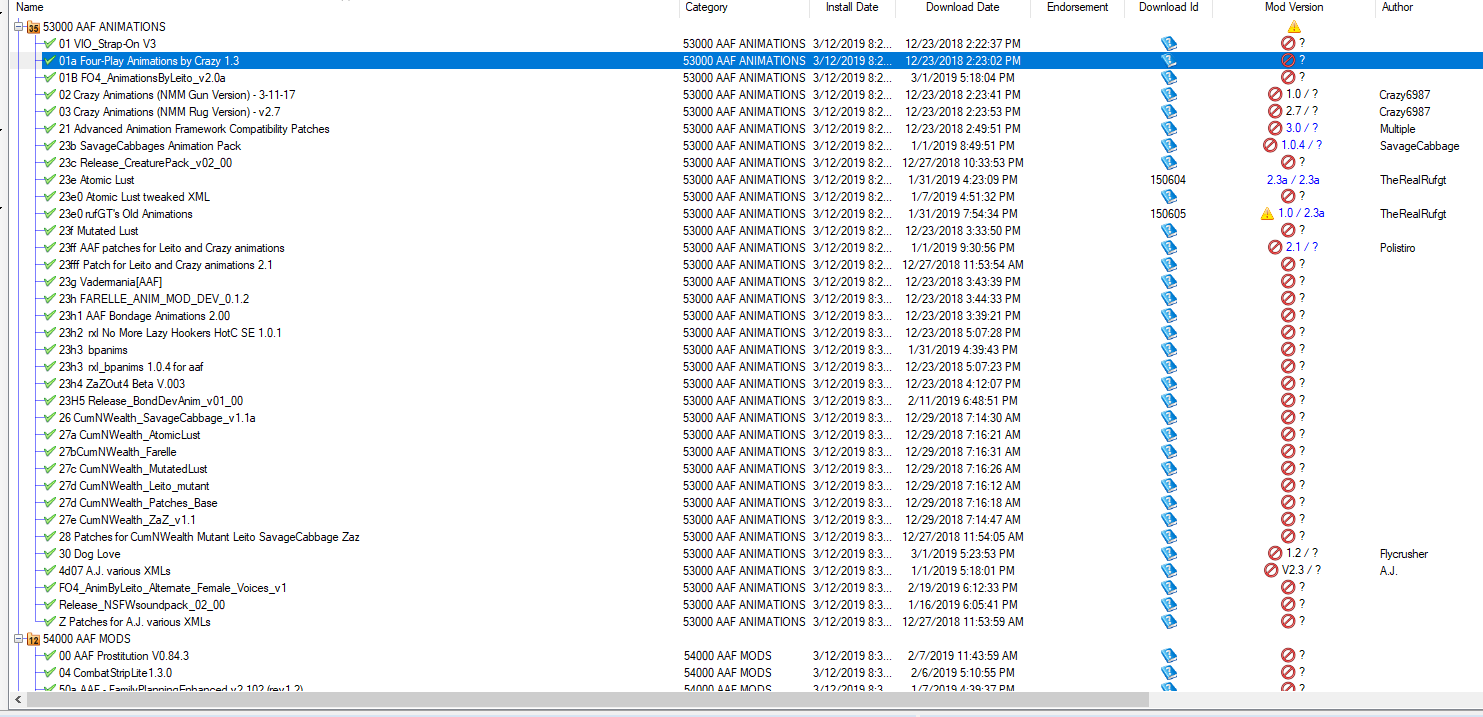Click download date 2/11/2019 6:48:51 PM
Screen dimensions: 1483x717
(963, 401)
